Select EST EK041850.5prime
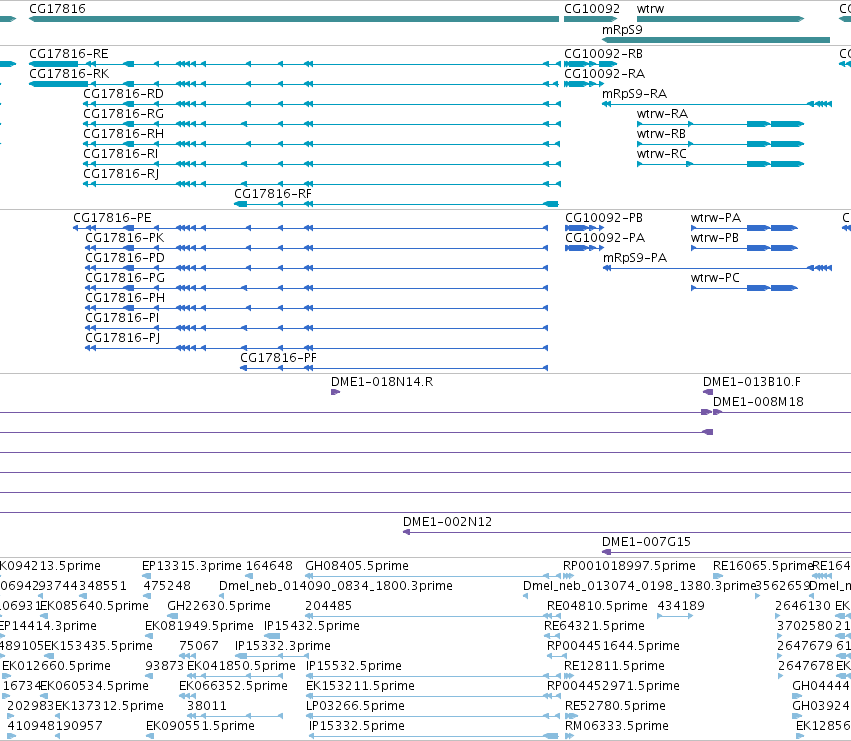The height and width of the screenshot is (741, 851). coord(242,667)
